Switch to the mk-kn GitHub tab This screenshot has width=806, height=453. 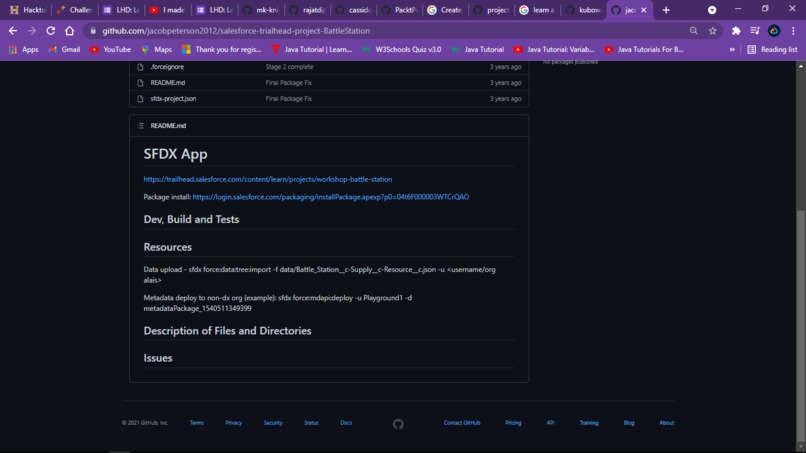click(261, 10)
